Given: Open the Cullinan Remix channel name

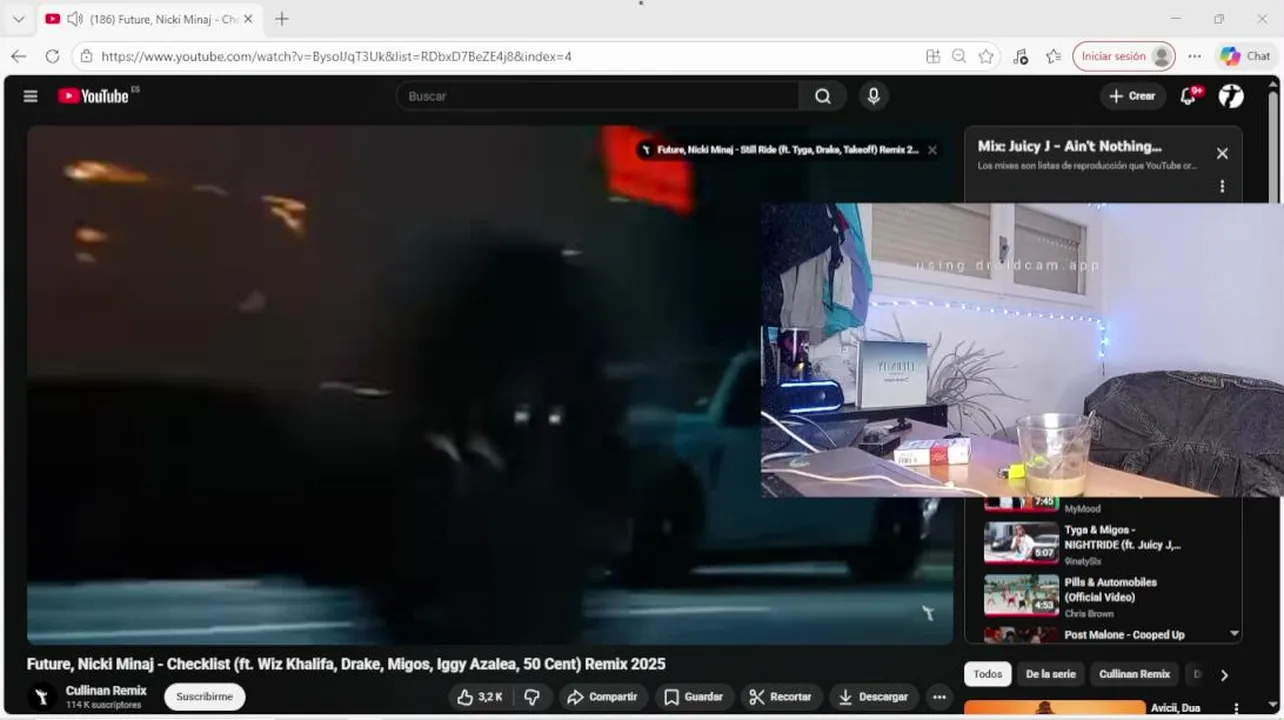Looking at the screenshot, I should (106, 691).
